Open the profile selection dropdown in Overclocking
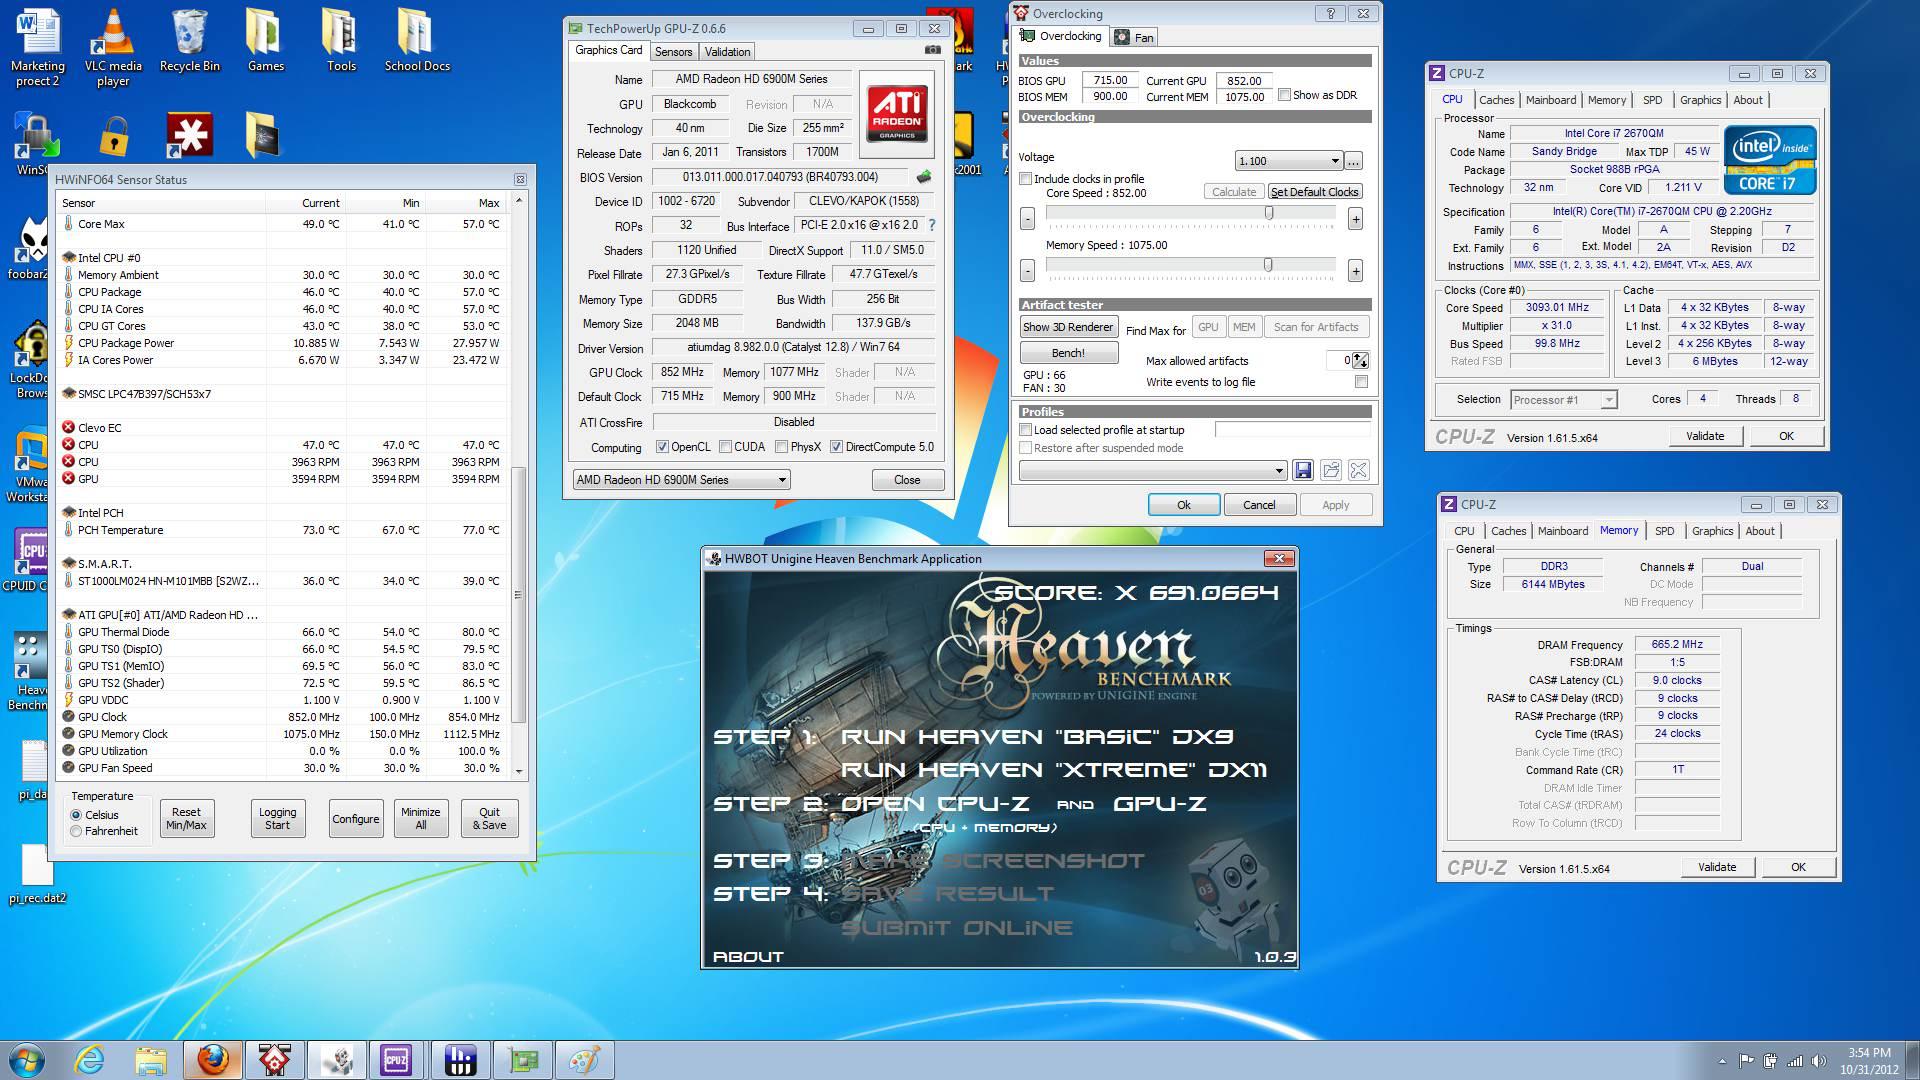 [1153, 470]
